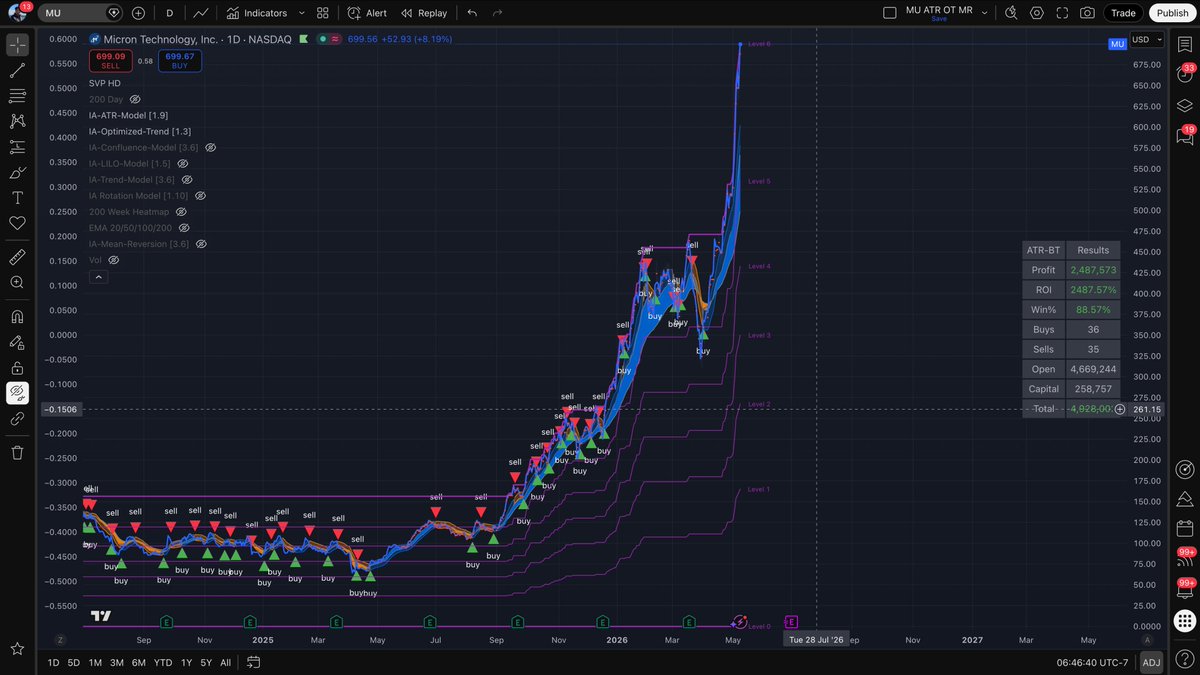Open indicator templates grid
Image resolution: width=1200 pixels, height=675 pixels.
pyautogui.click(x=322, y=13)
